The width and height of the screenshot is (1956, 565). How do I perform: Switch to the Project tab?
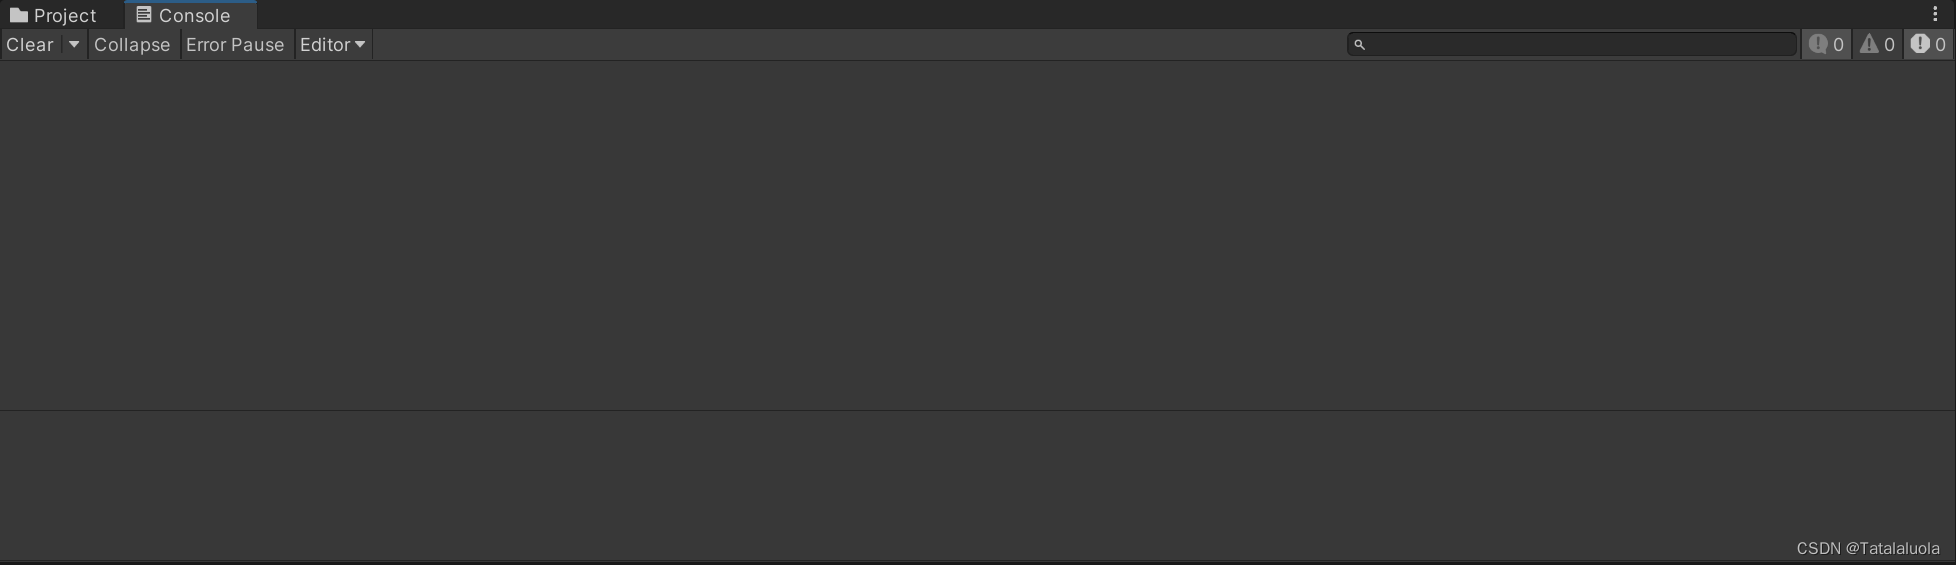(x=54, y=15)
